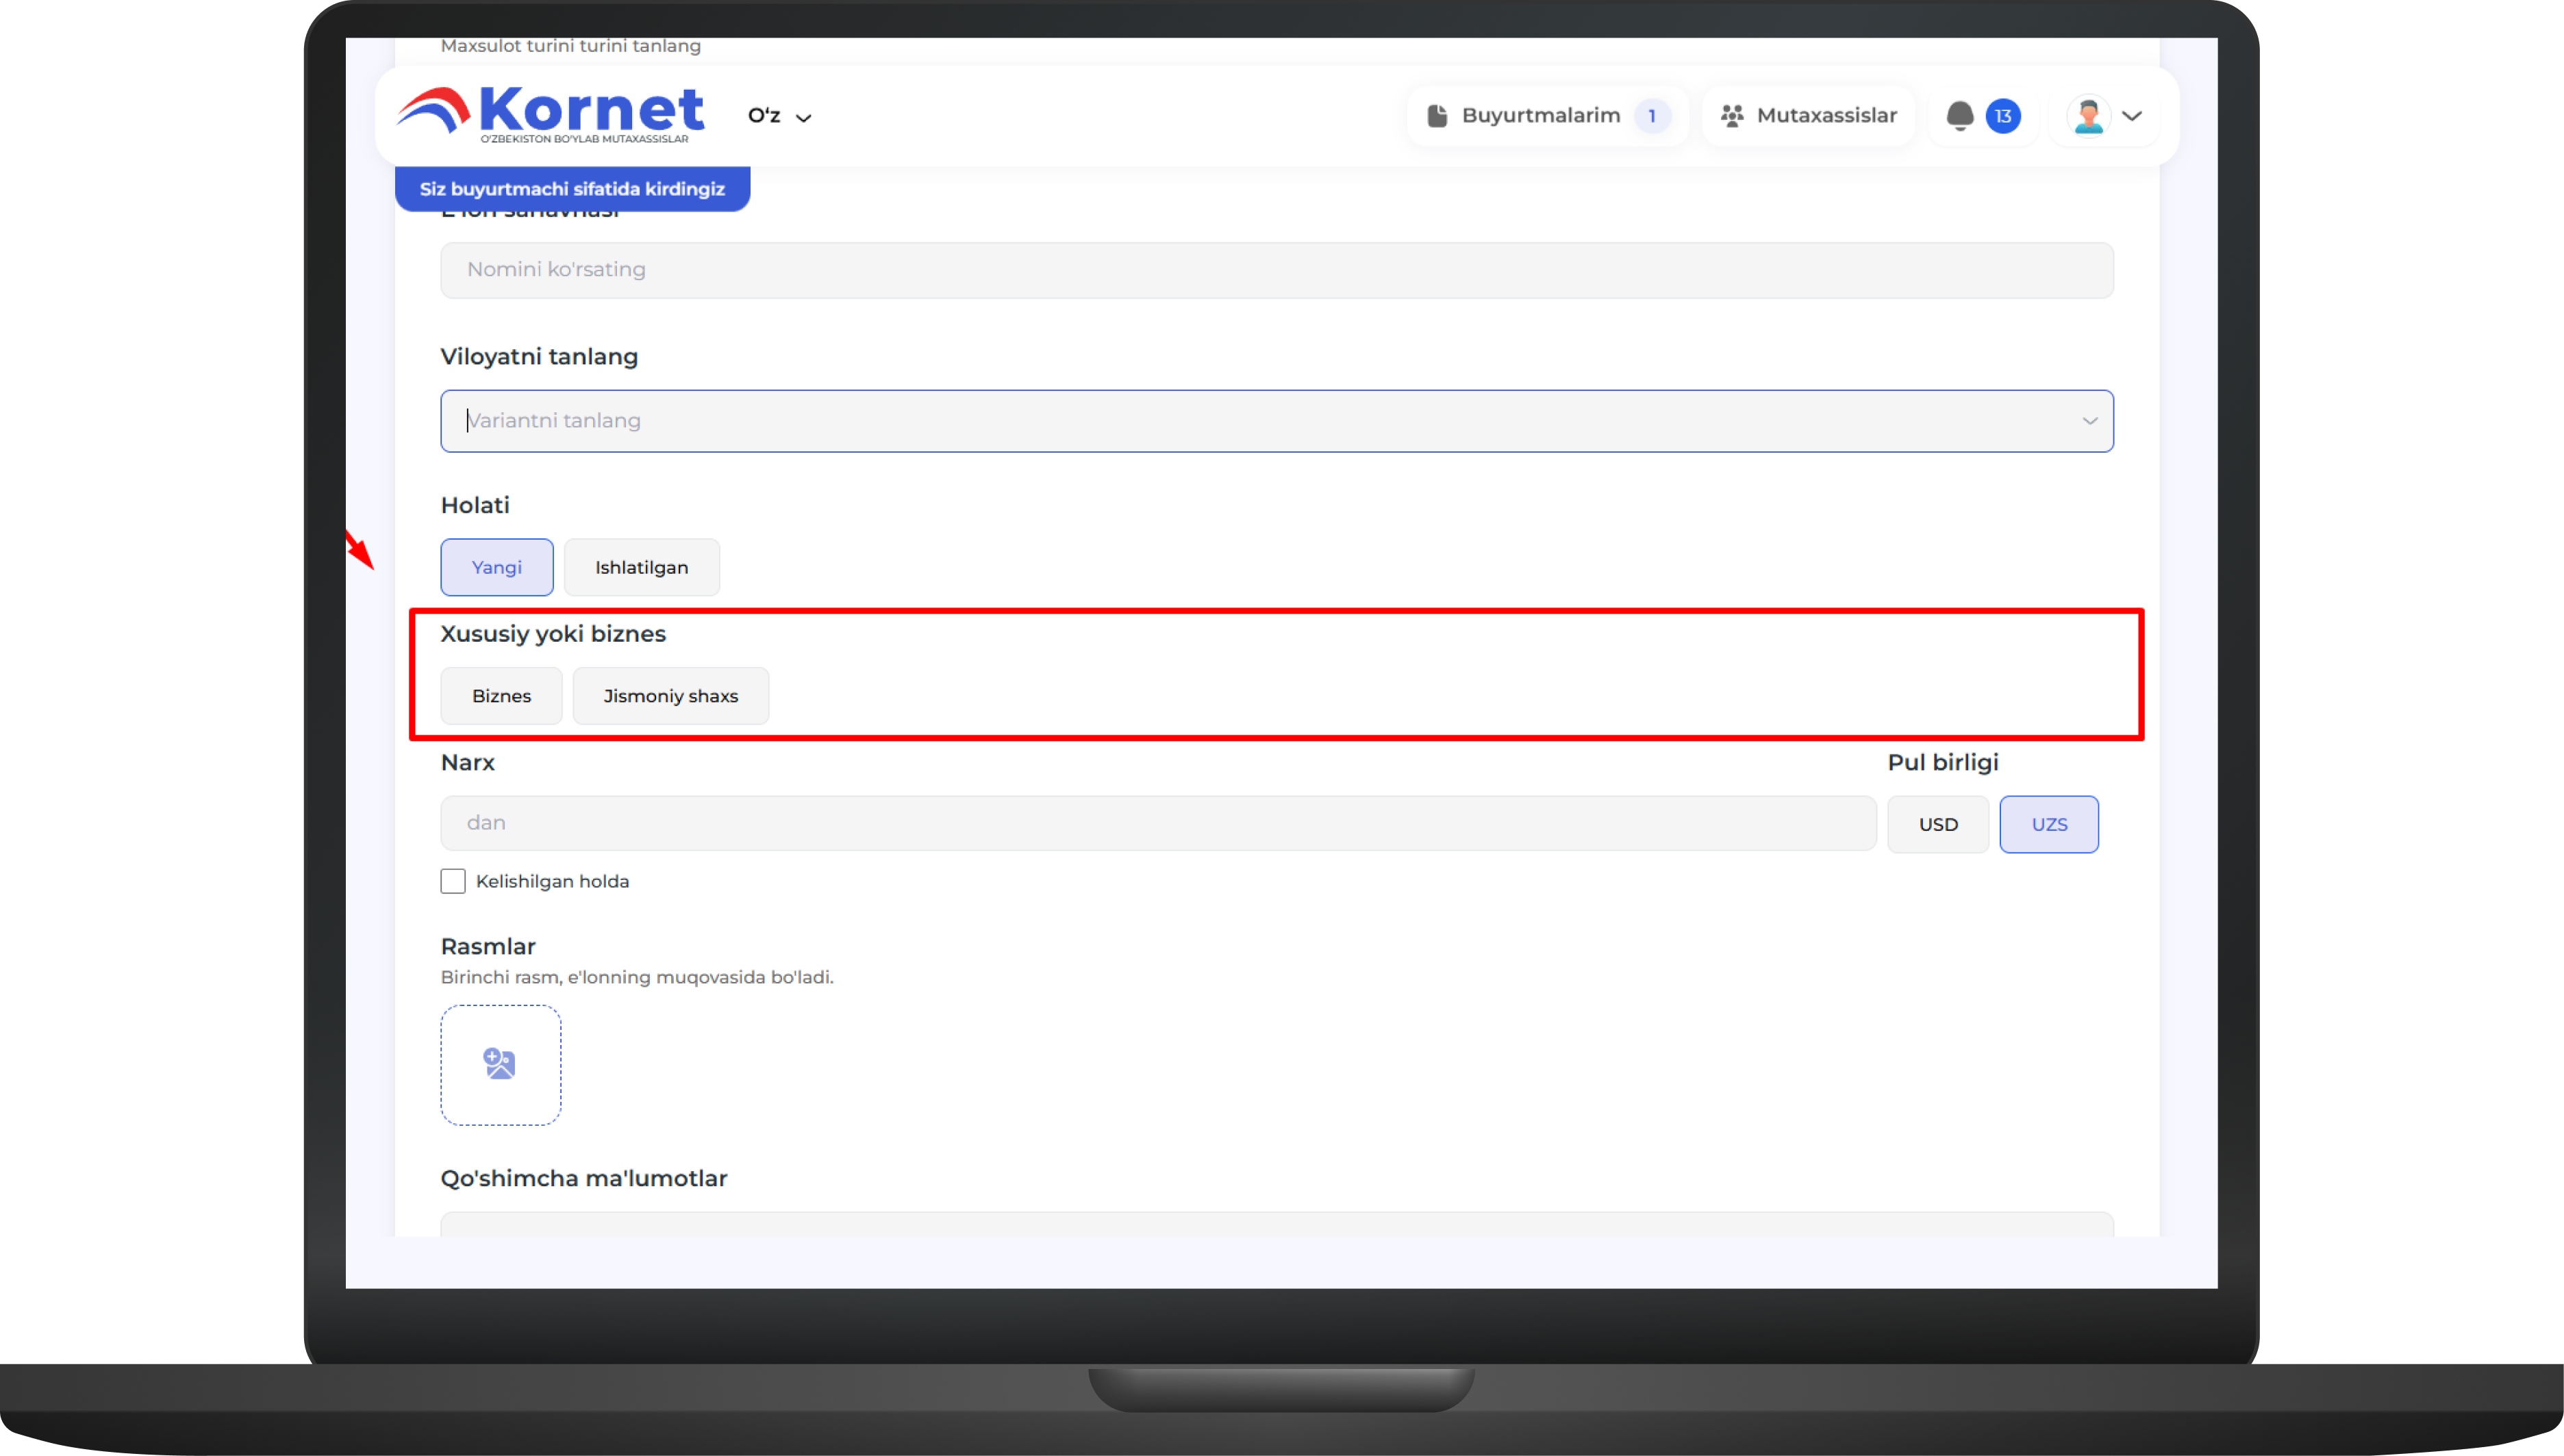Viewport: 2564px width, 1456px height.
Task: Click the Mutaxassislar people icon
Action: [x=1732, y=116]
